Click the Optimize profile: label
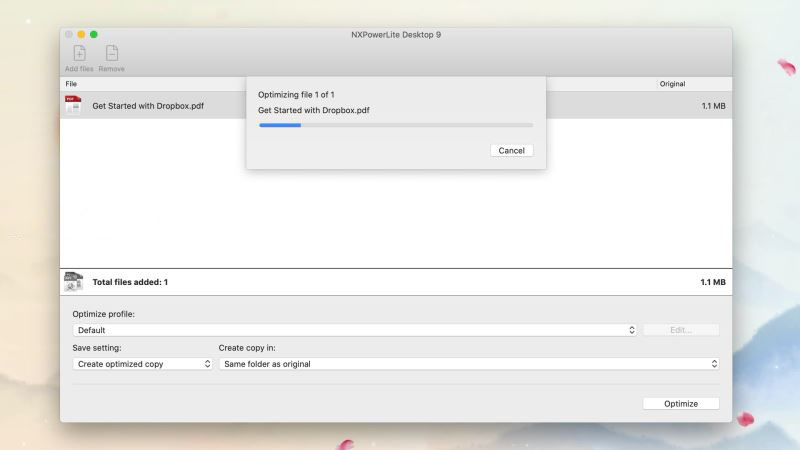Viewport: 800px width, 450px height. 104,314
